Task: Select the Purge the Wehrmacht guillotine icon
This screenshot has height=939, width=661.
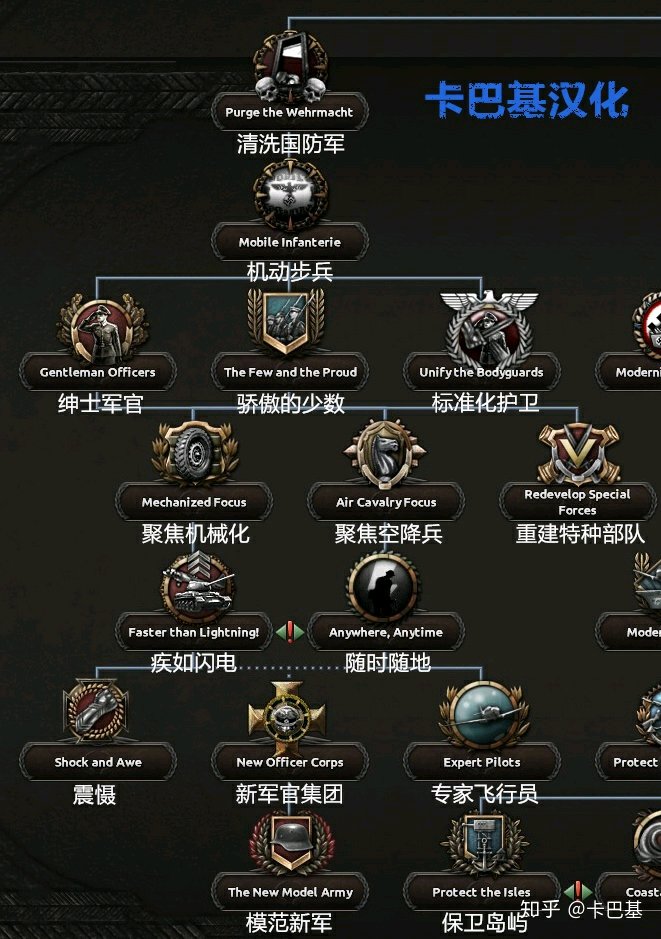Action: pyautogui.click(x=290, y=66)
